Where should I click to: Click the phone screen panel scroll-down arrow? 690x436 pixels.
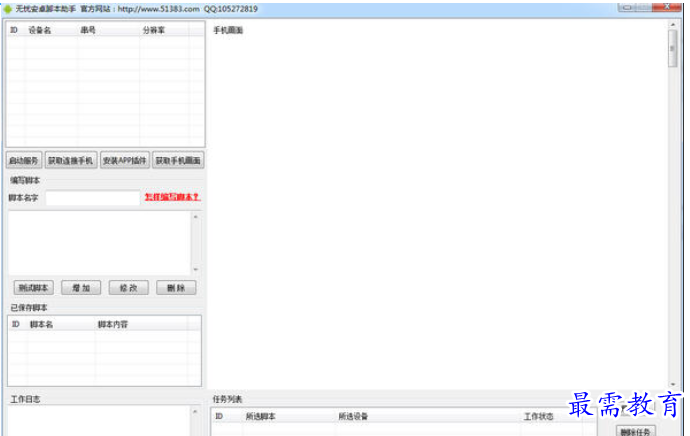pyautogui.click(x=673, y=384)
